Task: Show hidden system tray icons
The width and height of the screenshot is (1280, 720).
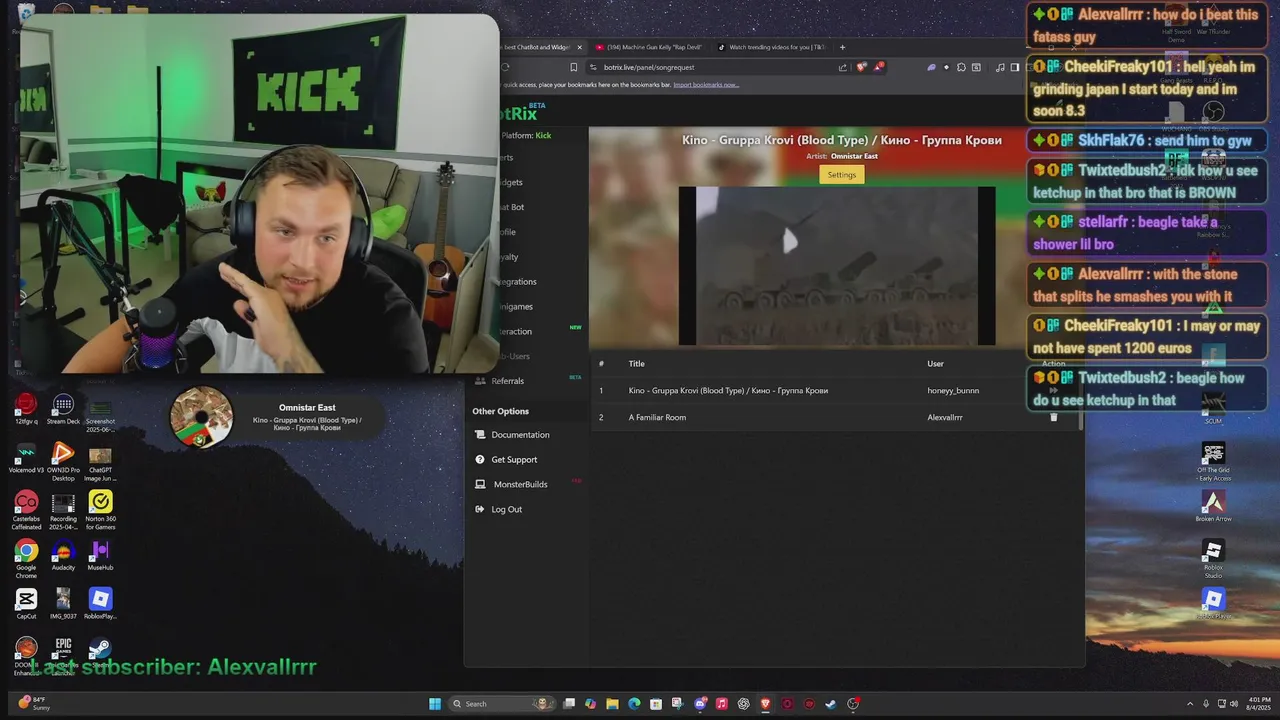Action: [1190, 704]
